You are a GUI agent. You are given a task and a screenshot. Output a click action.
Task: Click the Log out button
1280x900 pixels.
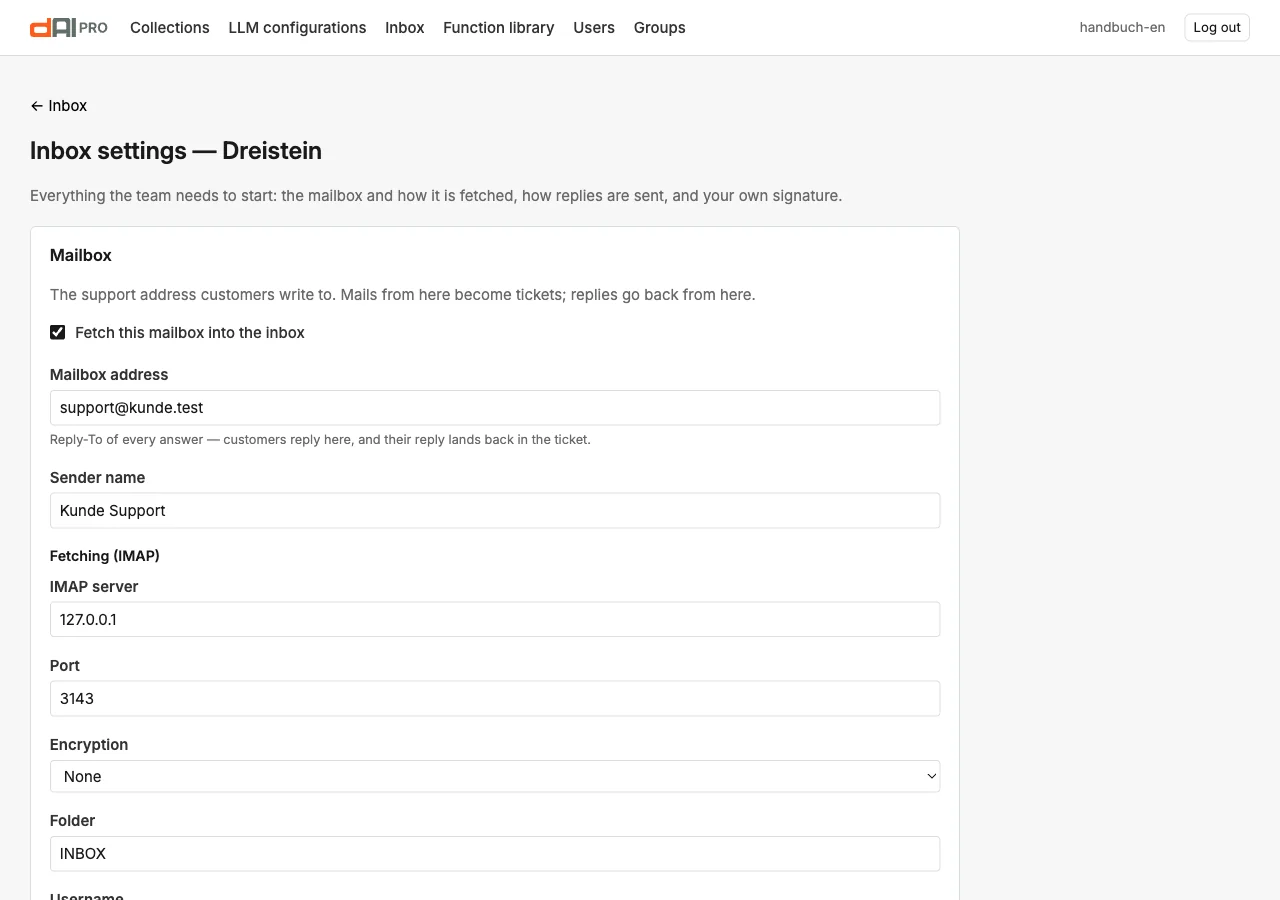pyautogui.click(x=1217, y=28)
